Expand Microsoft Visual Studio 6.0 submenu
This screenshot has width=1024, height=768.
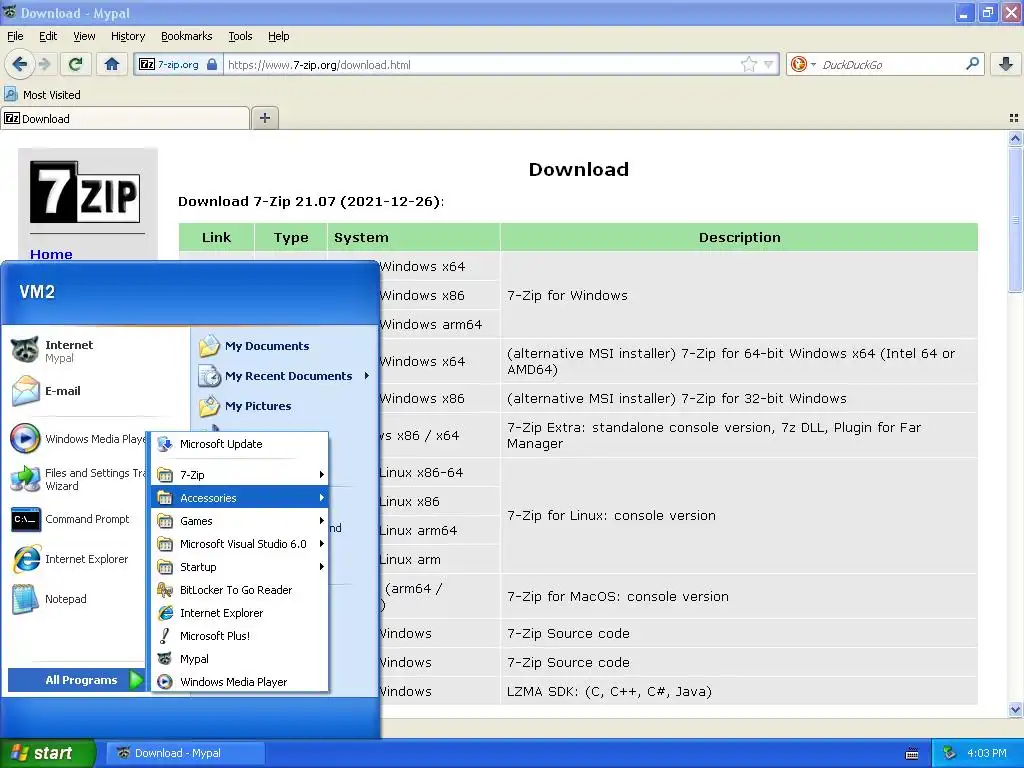239,543
